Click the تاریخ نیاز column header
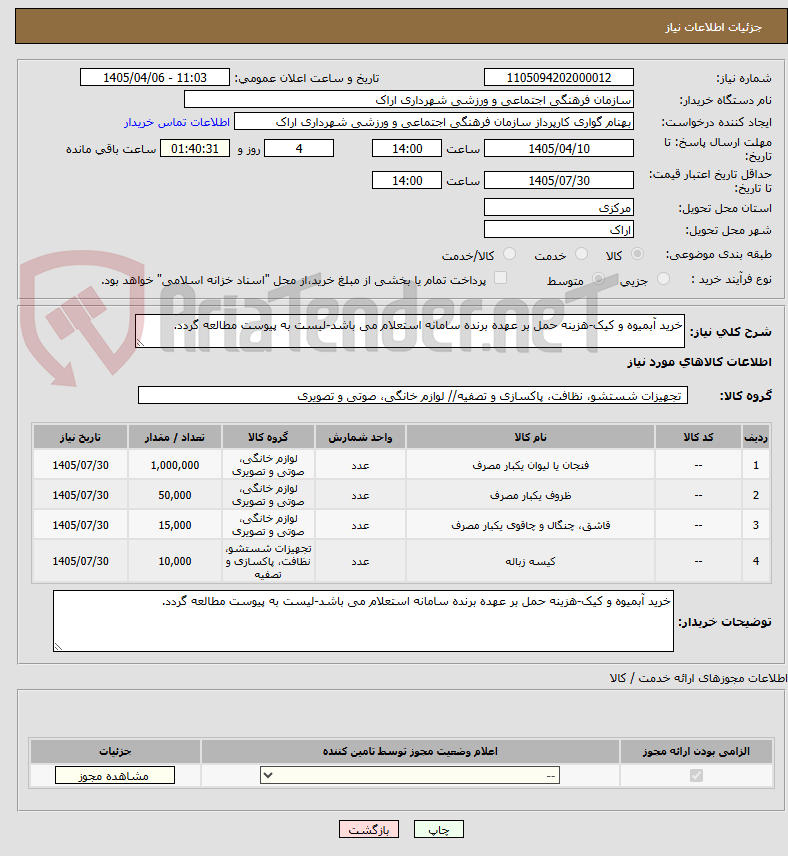Screen dimensions: 788x856 click(x=80, y=437)
